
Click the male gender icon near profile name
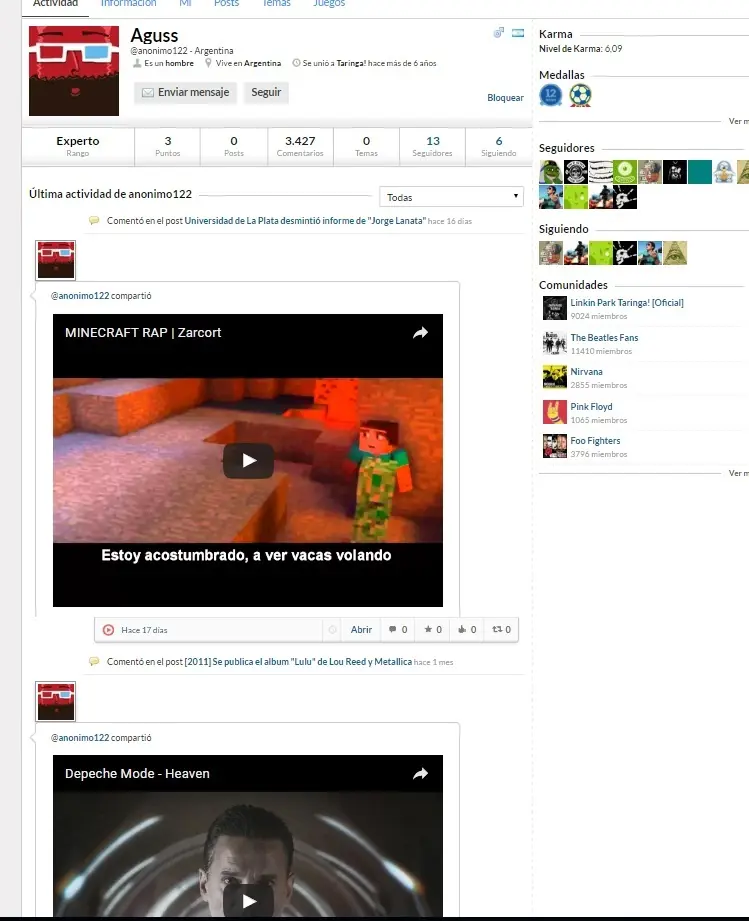[499, 33]
